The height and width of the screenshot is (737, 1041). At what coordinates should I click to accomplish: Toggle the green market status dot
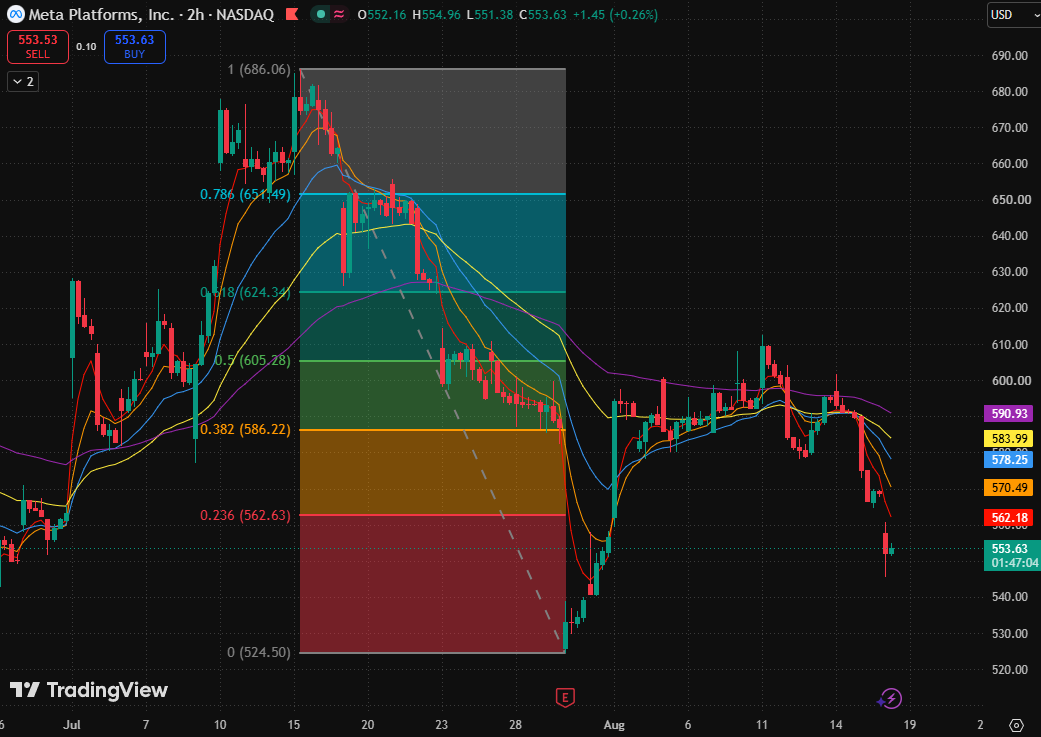pos(321,14)
